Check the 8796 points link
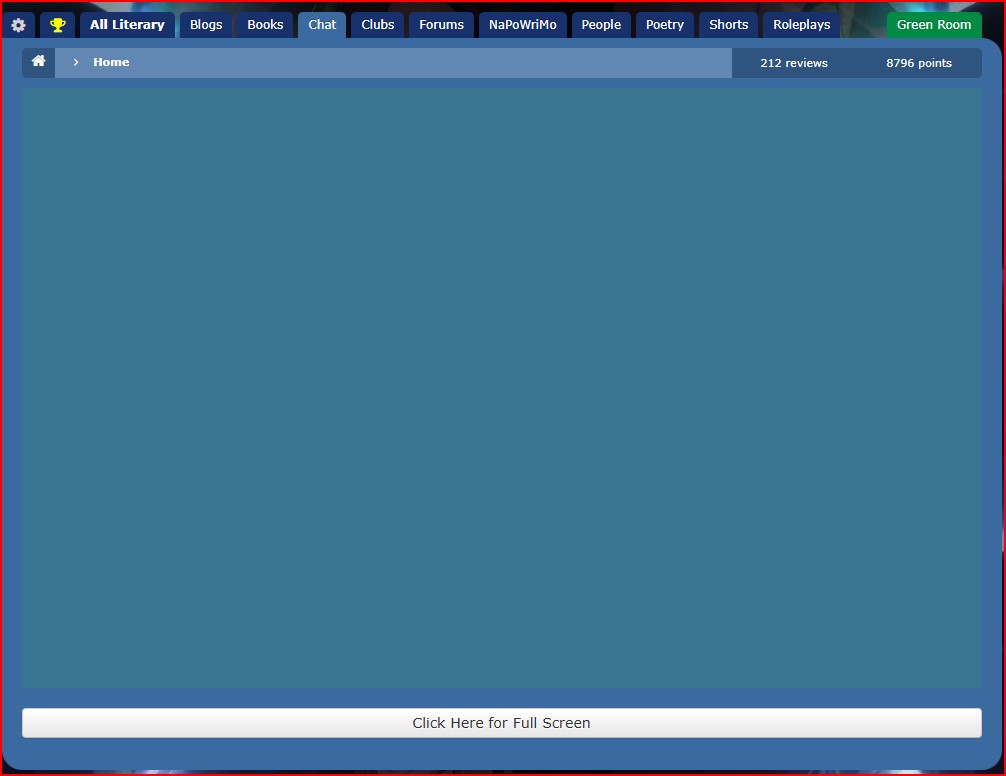Image resolution: width=1006 pixels, height=776 pixels. coord(919,63)
